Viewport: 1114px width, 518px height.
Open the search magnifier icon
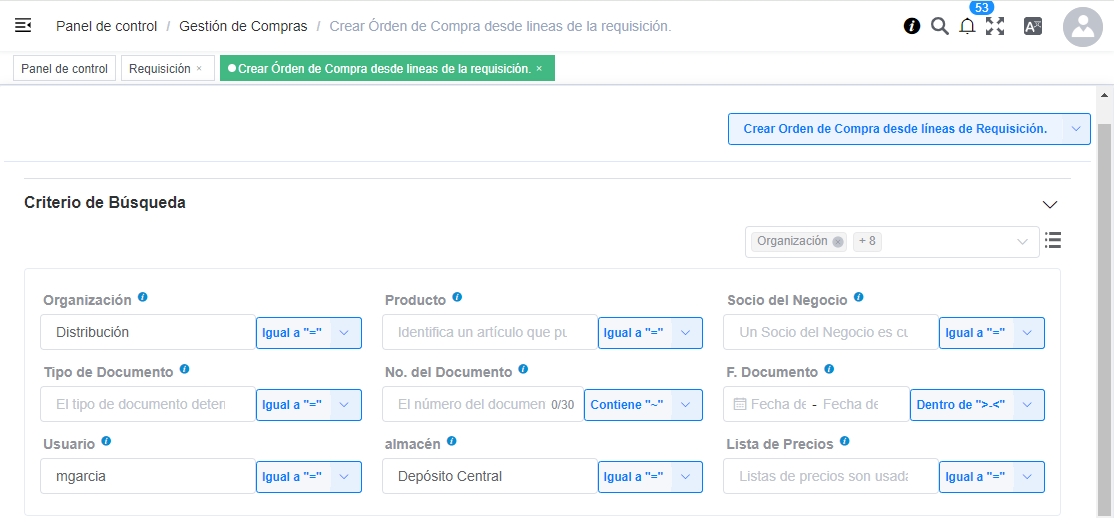(x=940, y=27)
